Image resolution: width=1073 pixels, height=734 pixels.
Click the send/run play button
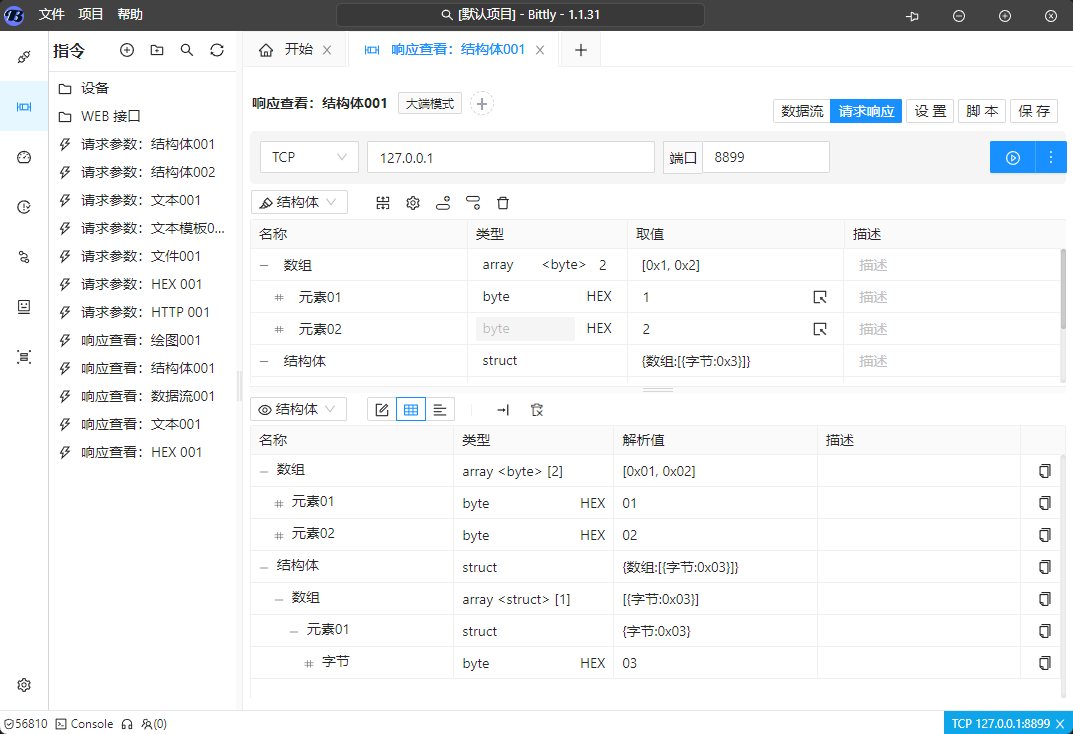coord(1012,158)
